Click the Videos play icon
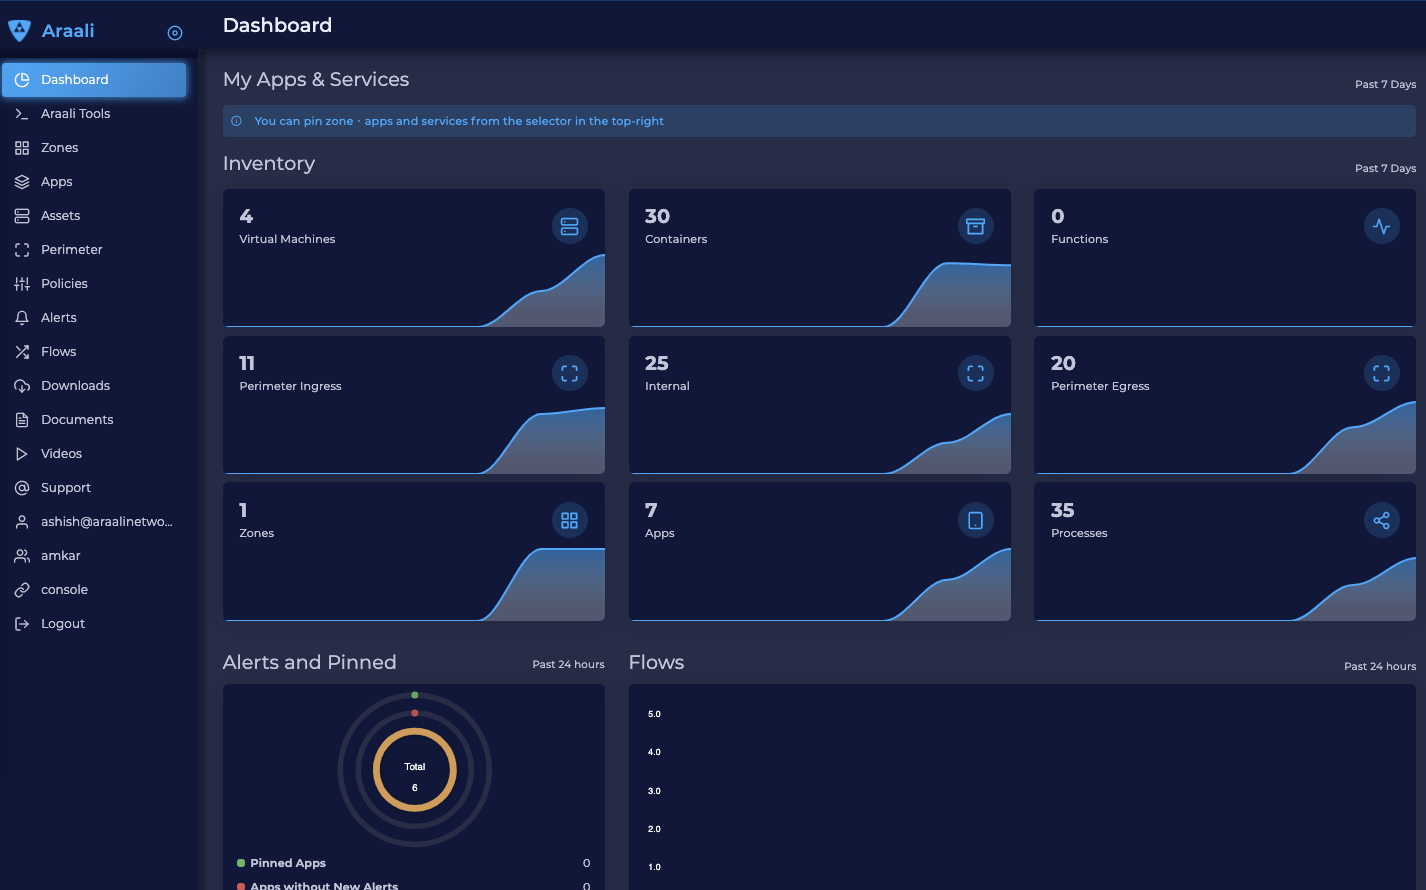1426x890 pixels. 22,454
